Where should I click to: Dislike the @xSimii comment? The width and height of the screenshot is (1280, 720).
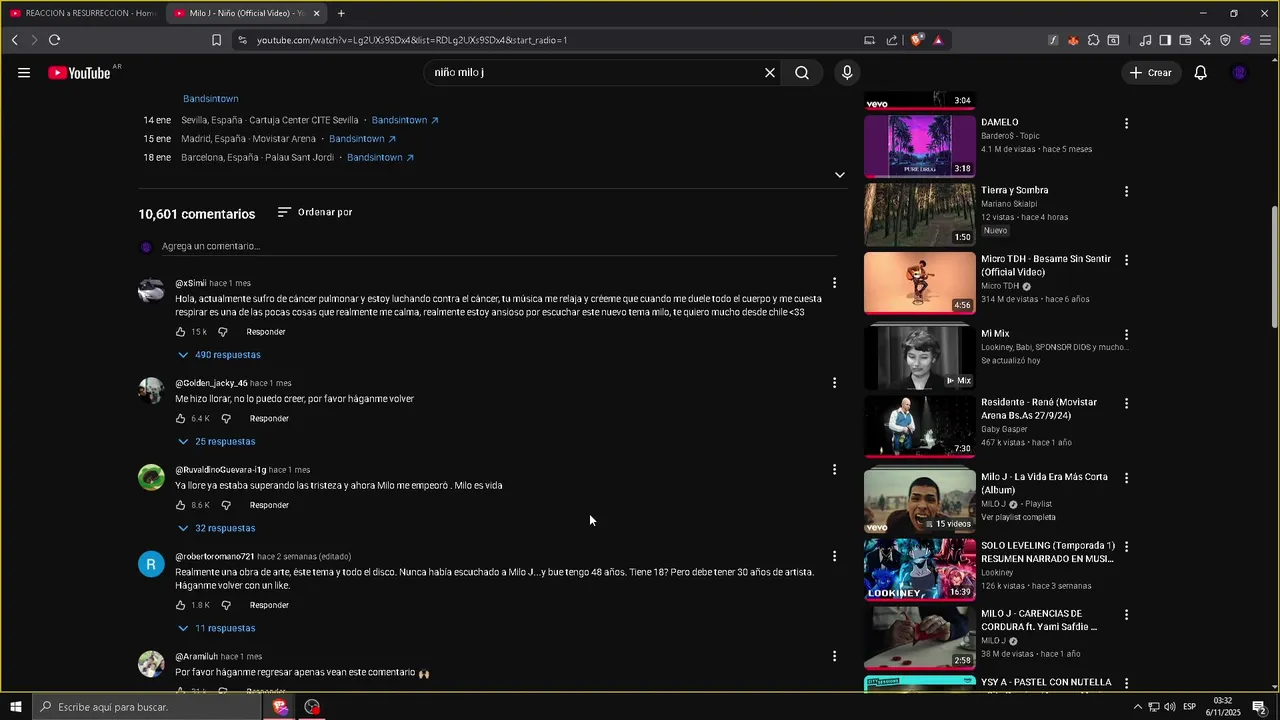(x=223, y=332)
